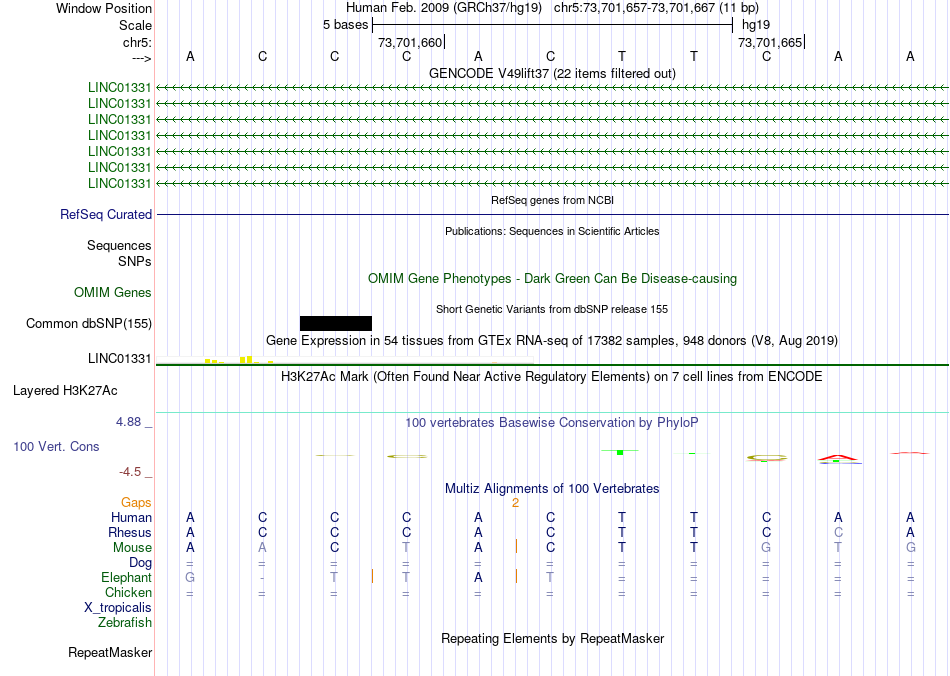950x676 pixels.
Task: Open the GTEx Gene Expression track title
Action: [552, 340]
